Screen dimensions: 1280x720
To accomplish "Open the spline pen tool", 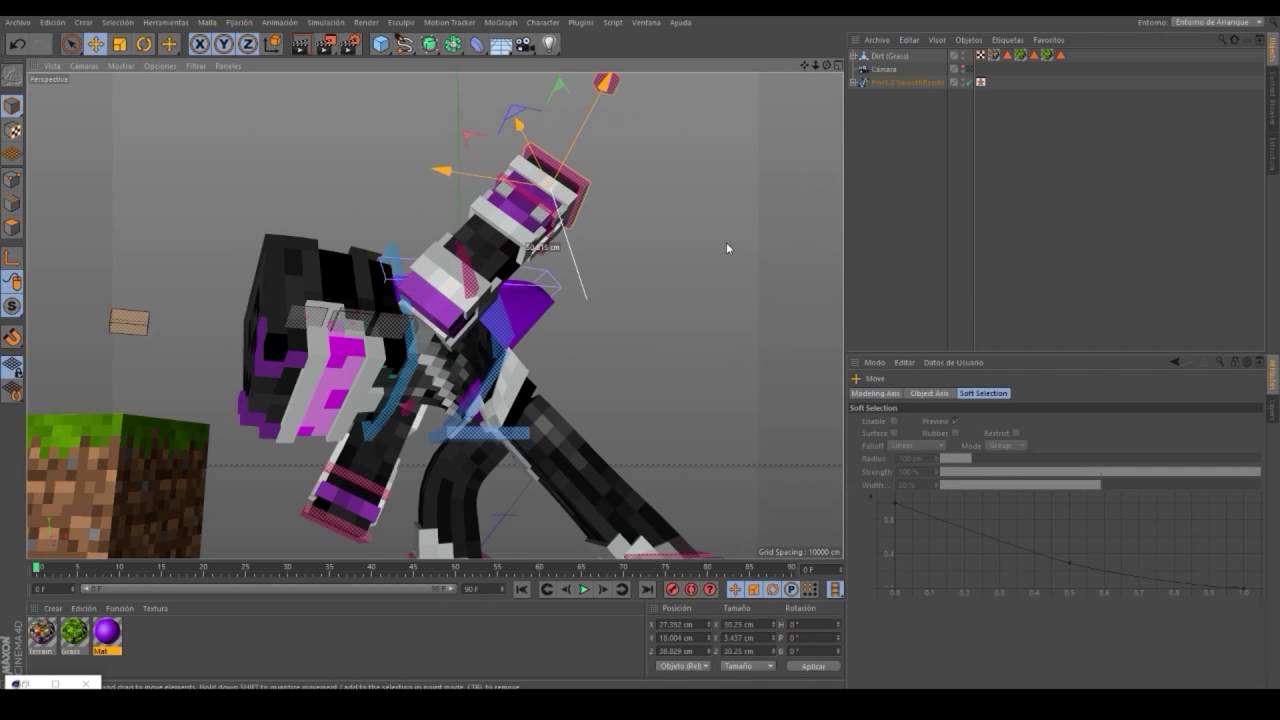I will [x=405, y=44].
